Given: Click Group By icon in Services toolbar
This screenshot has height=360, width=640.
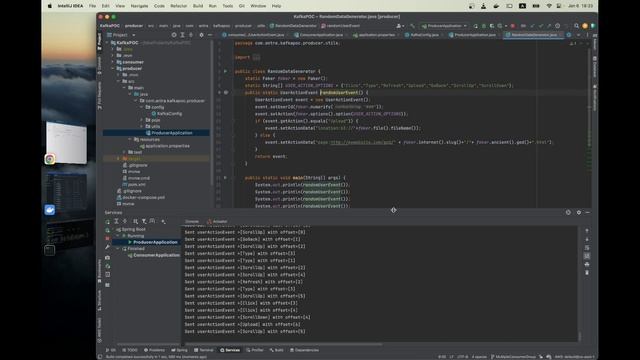Looking at the screenshot, I should coord(136,221).
